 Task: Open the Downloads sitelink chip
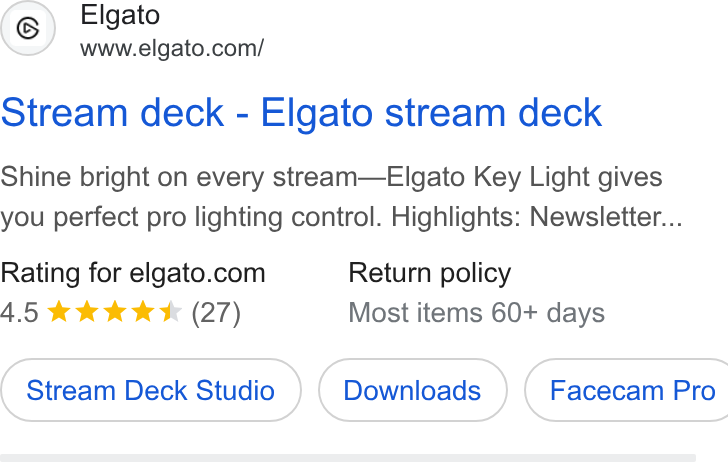[412, 390]
